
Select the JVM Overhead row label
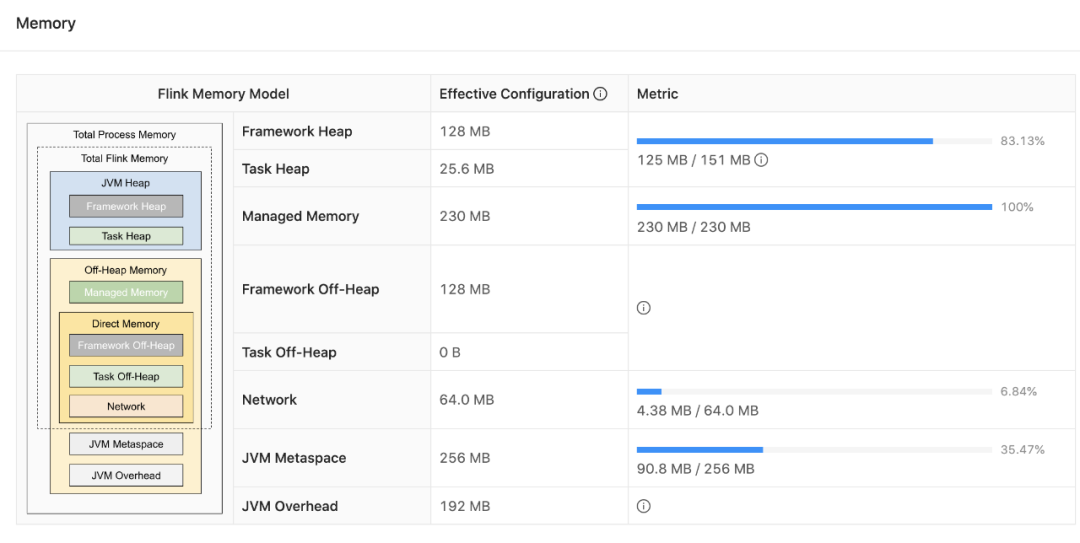point(290,506)
